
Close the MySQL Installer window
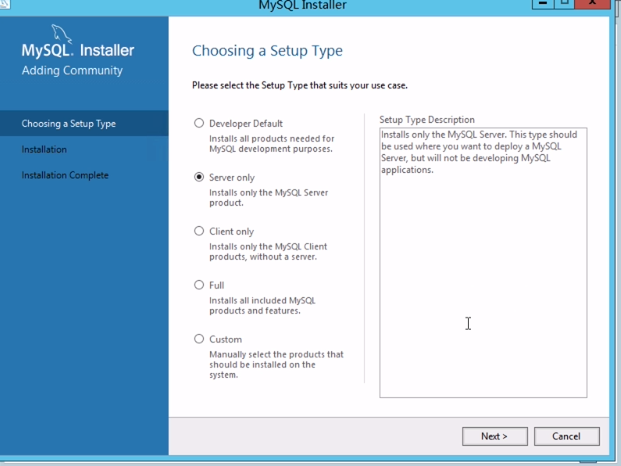(592, 3)
